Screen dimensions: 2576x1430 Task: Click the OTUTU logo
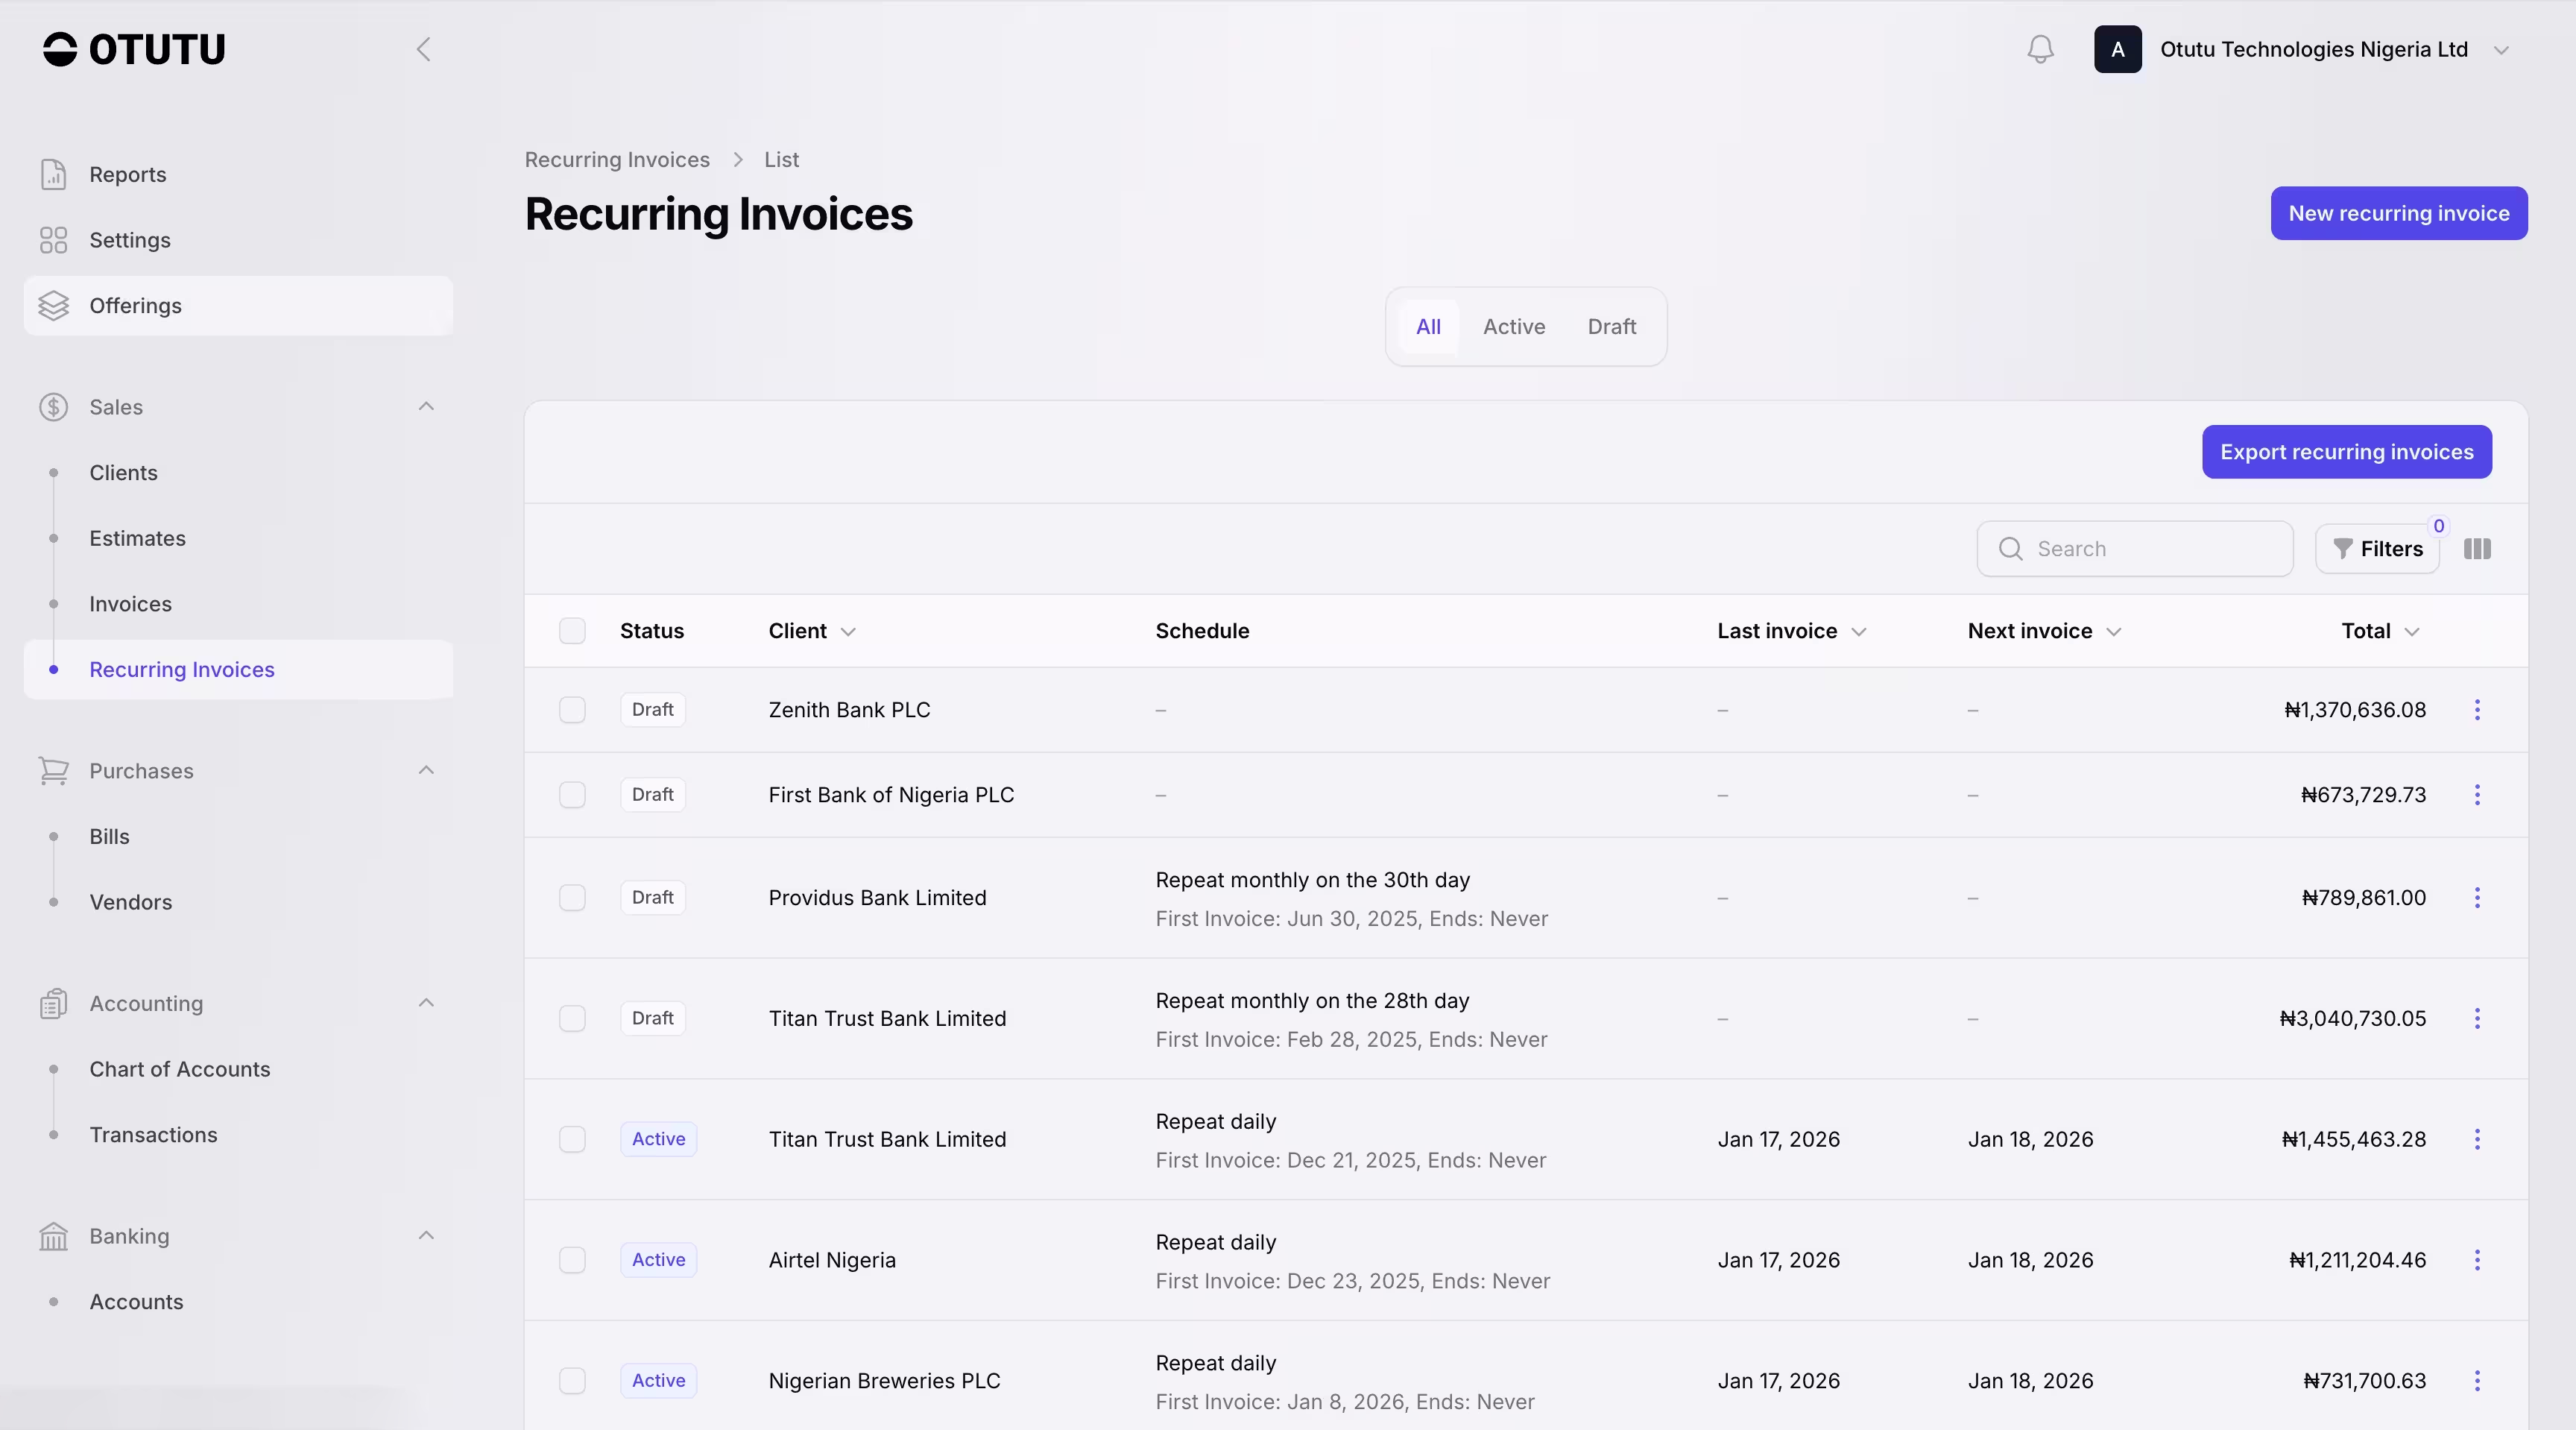(134, 49)
